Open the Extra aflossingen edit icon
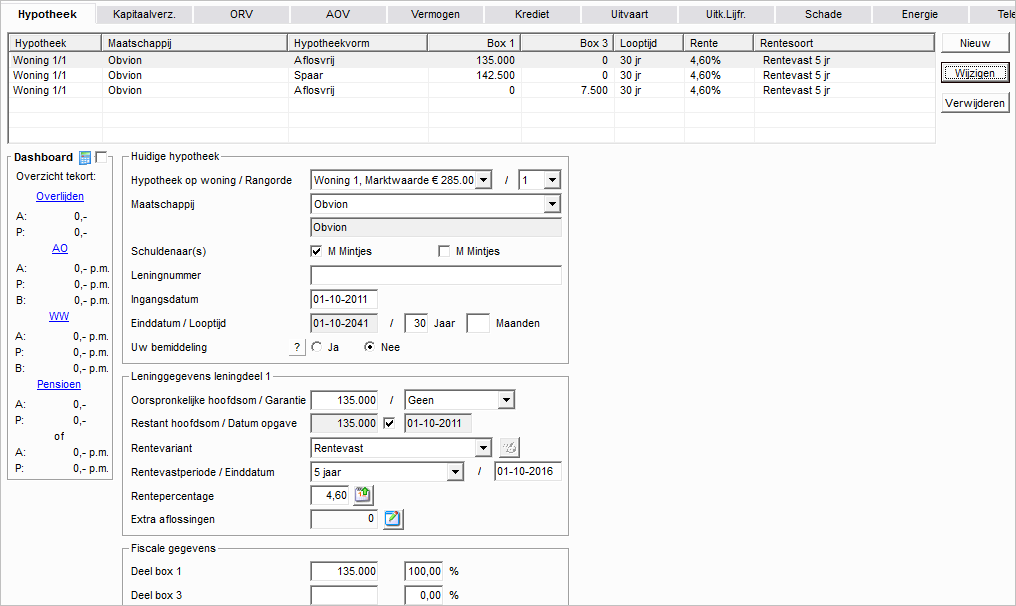 coord(393,519)
